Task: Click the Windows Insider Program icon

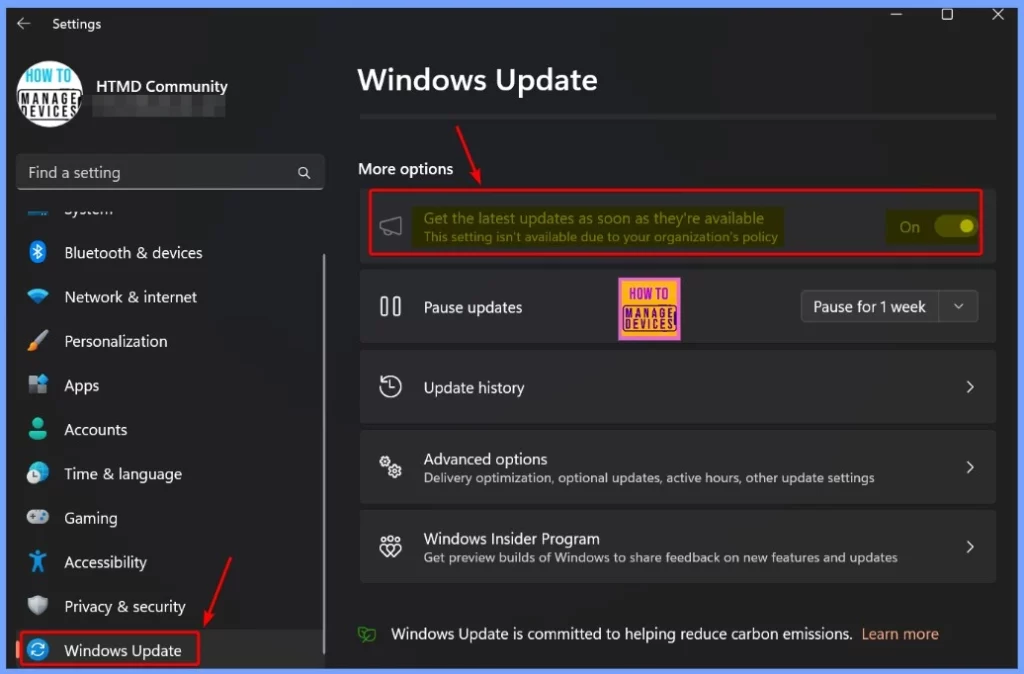Action: tap(391, 546)
